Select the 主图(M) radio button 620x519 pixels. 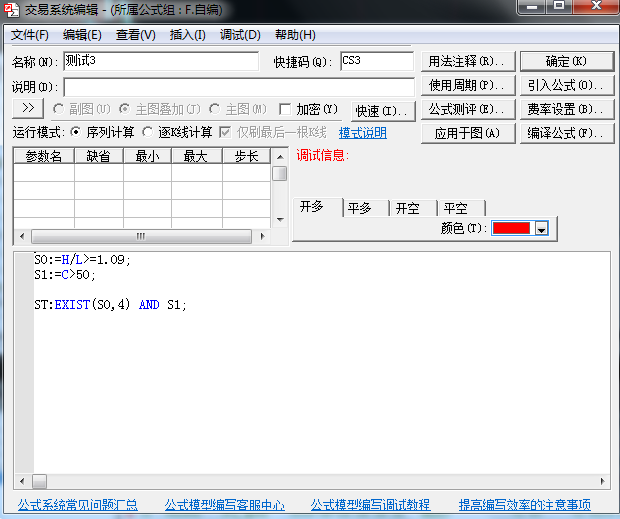point(215,109)
